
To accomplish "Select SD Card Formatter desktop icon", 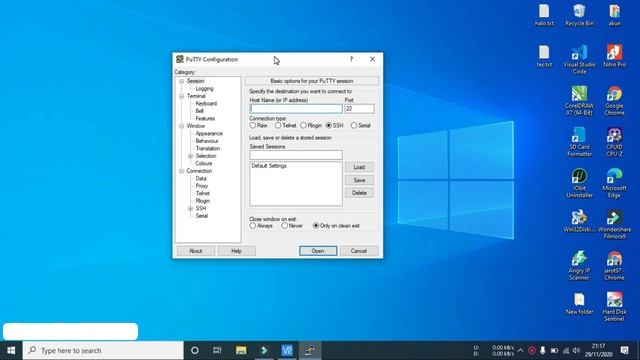I will pyautogui.click(x=579, y=142).
